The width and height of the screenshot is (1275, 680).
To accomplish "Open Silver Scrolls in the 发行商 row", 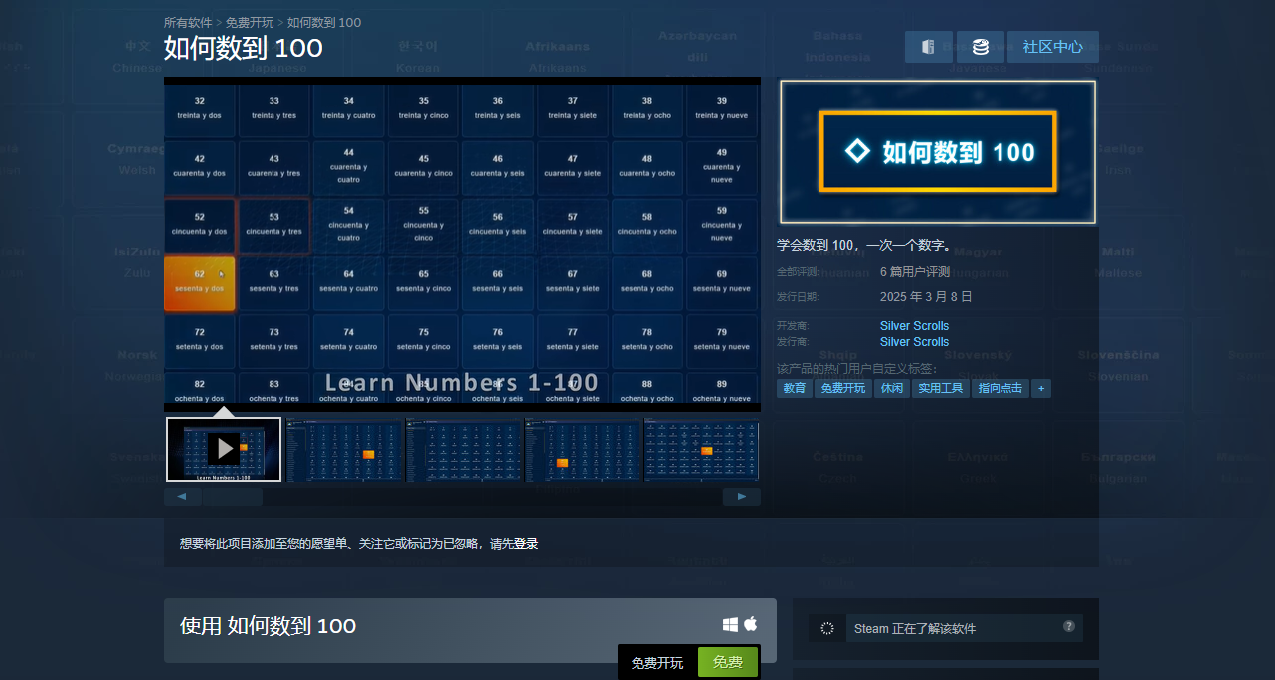I will [x=914, y=342].
